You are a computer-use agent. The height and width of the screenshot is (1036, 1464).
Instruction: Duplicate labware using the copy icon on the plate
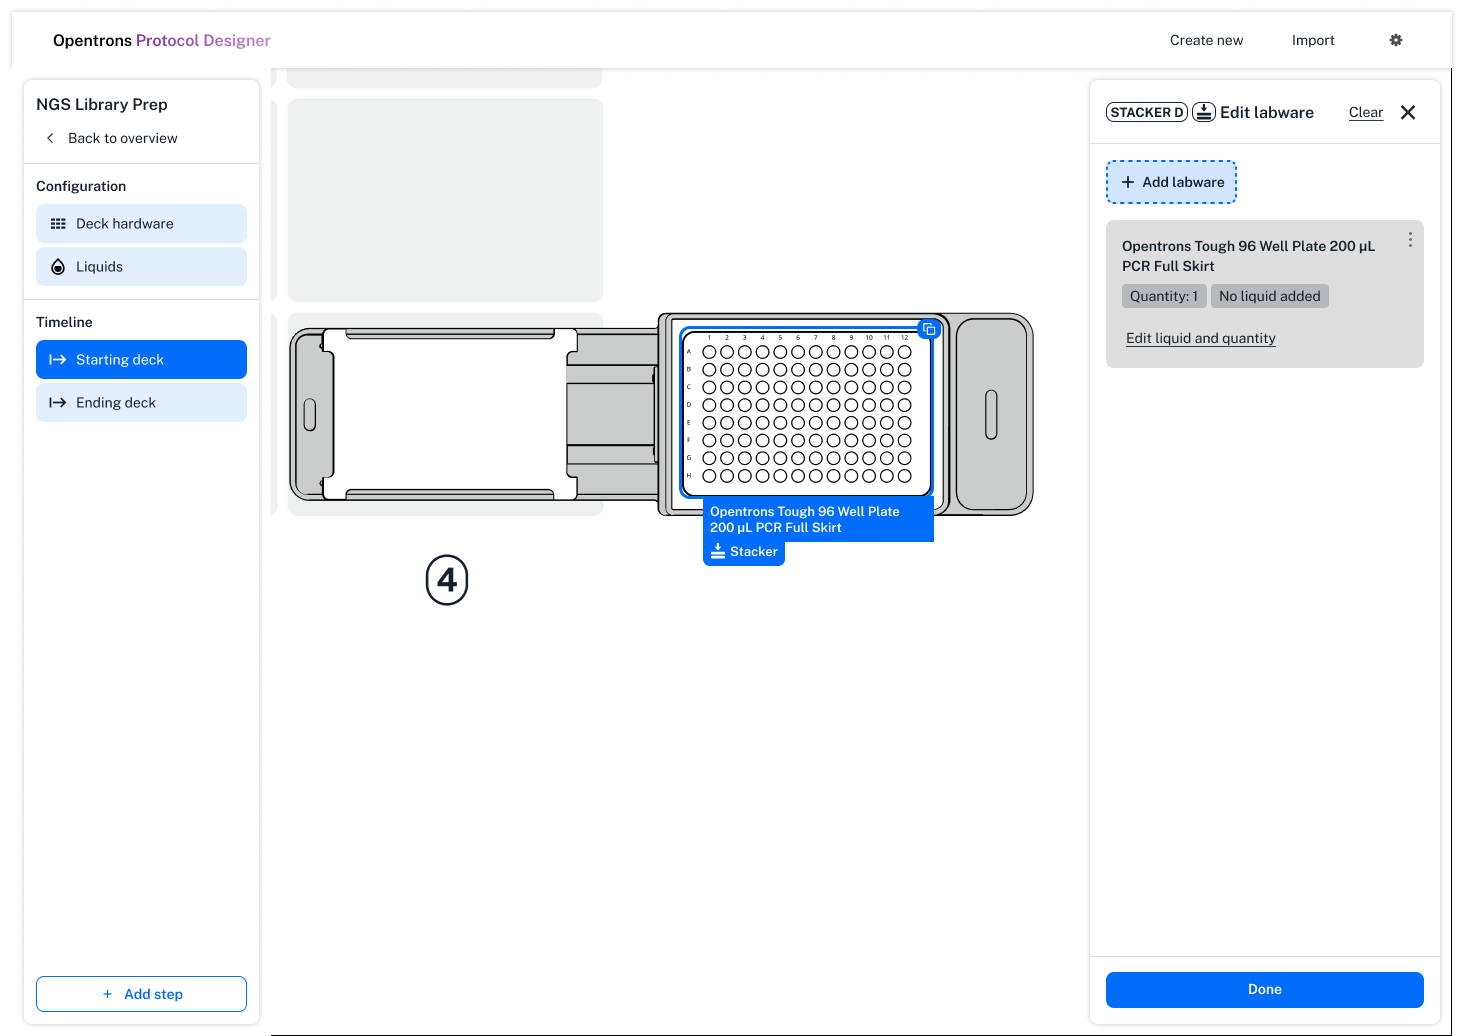(x=929, y=329)
